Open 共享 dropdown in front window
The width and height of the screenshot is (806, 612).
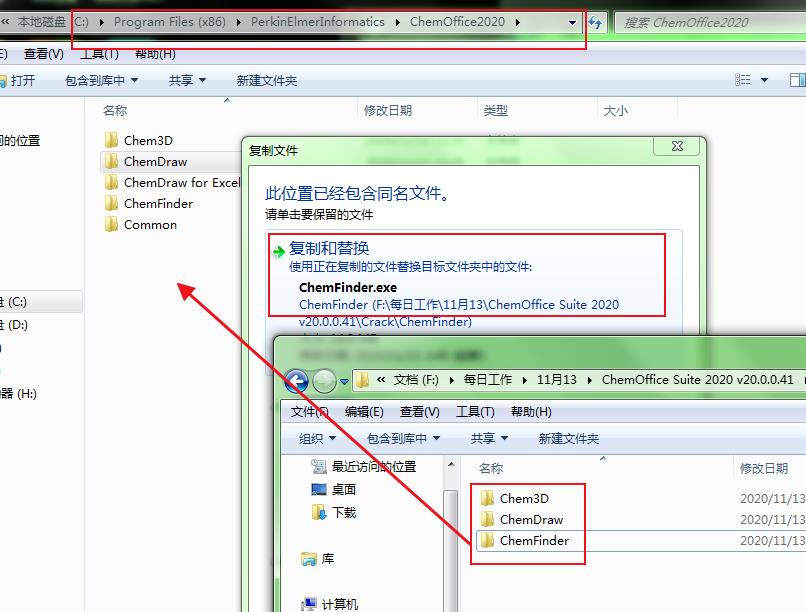489,438
